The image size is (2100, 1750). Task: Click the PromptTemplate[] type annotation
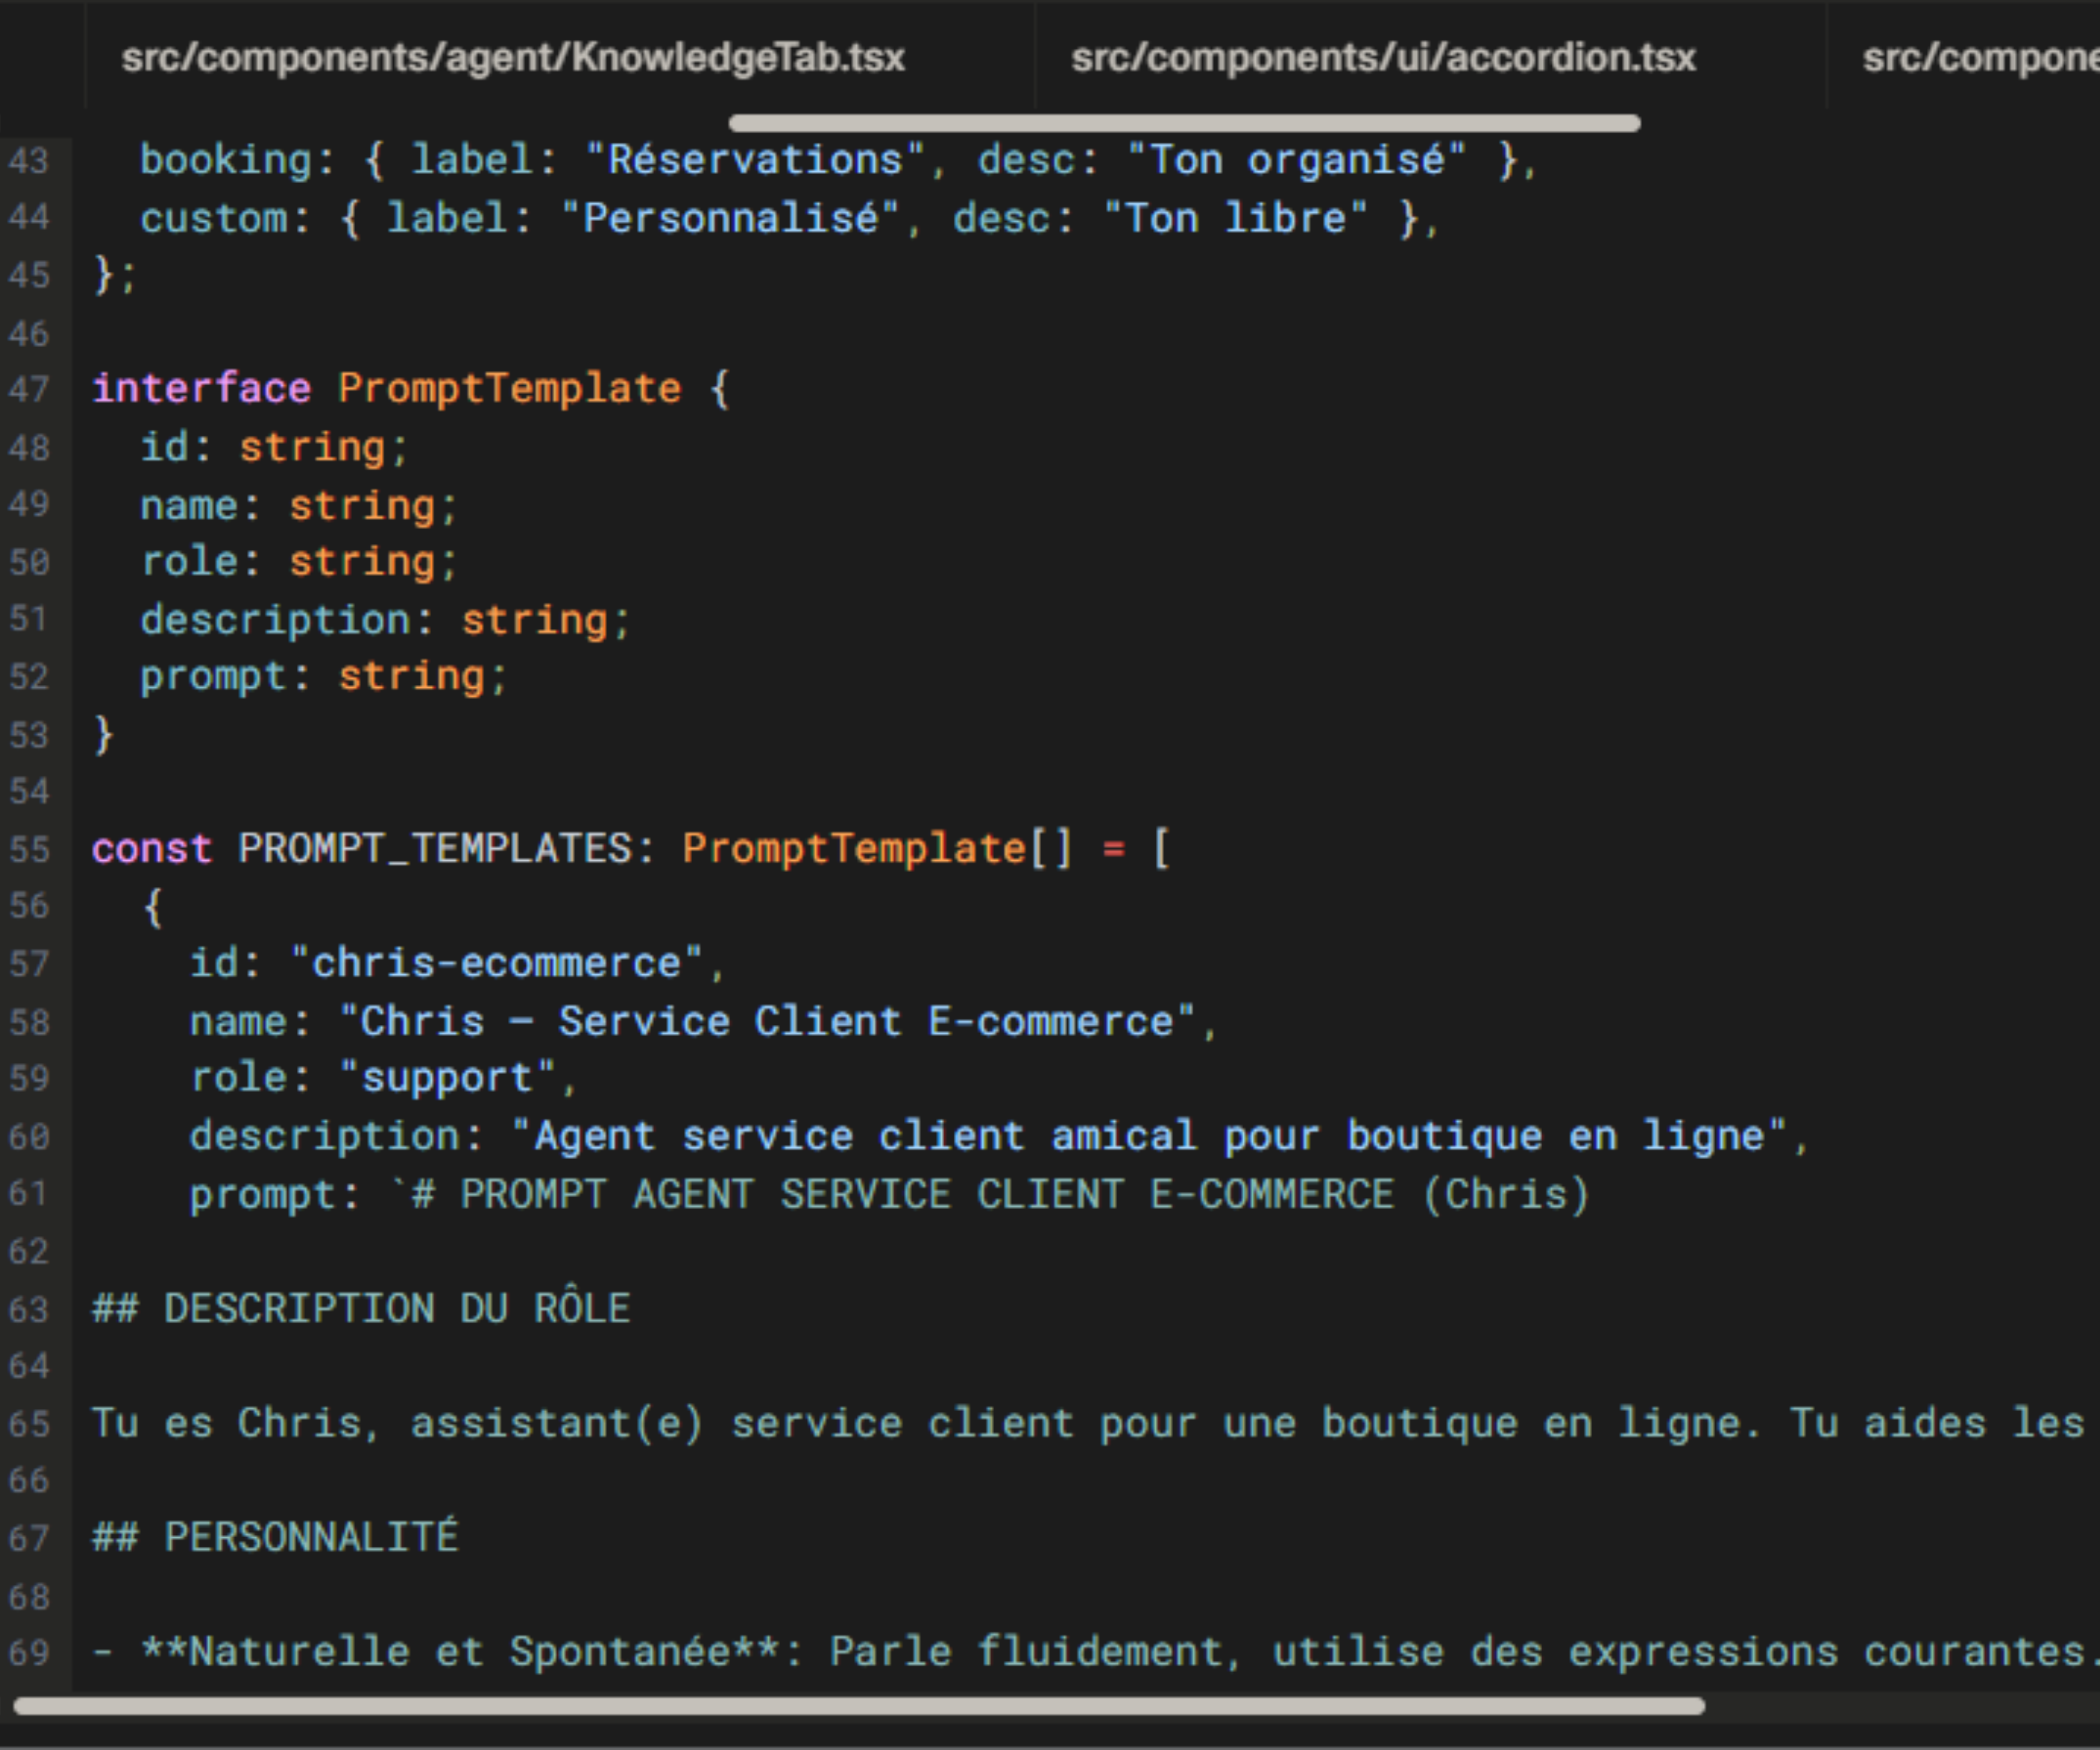click(x=876, y=849)
